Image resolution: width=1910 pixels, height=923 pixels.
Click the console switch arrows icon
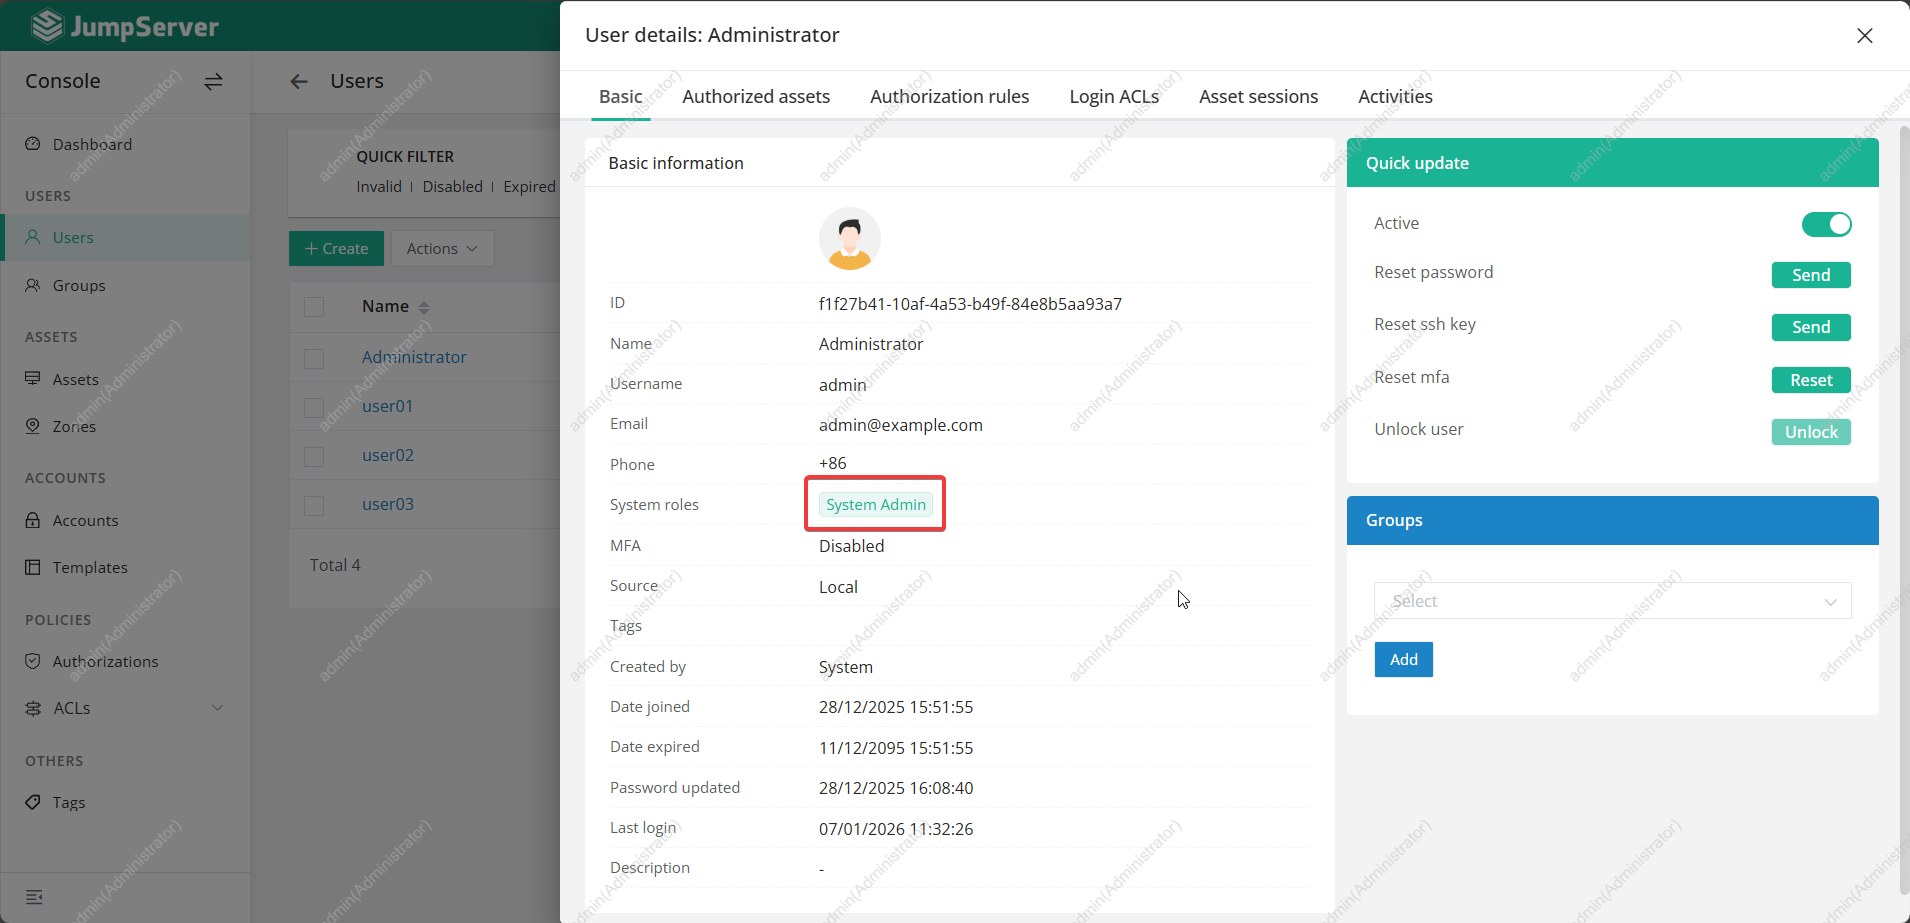[x=213, y=81]
